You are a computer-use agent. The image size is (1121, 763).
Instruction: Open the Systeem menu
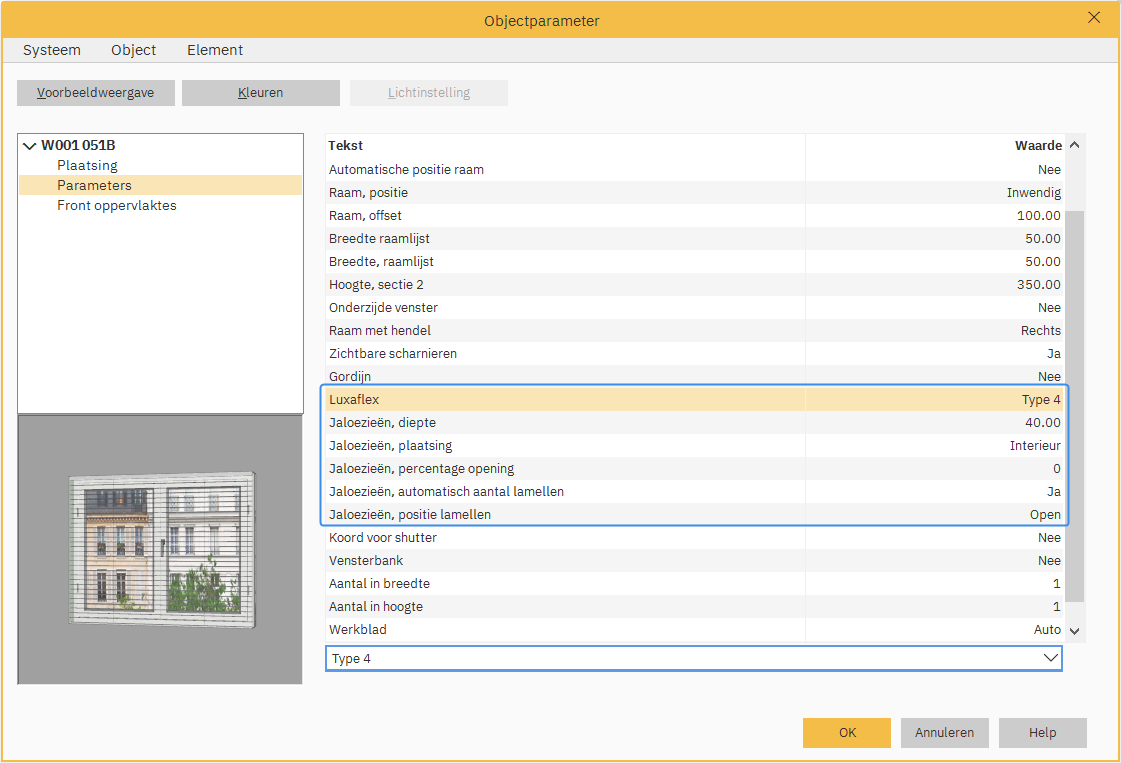point(51,50)
